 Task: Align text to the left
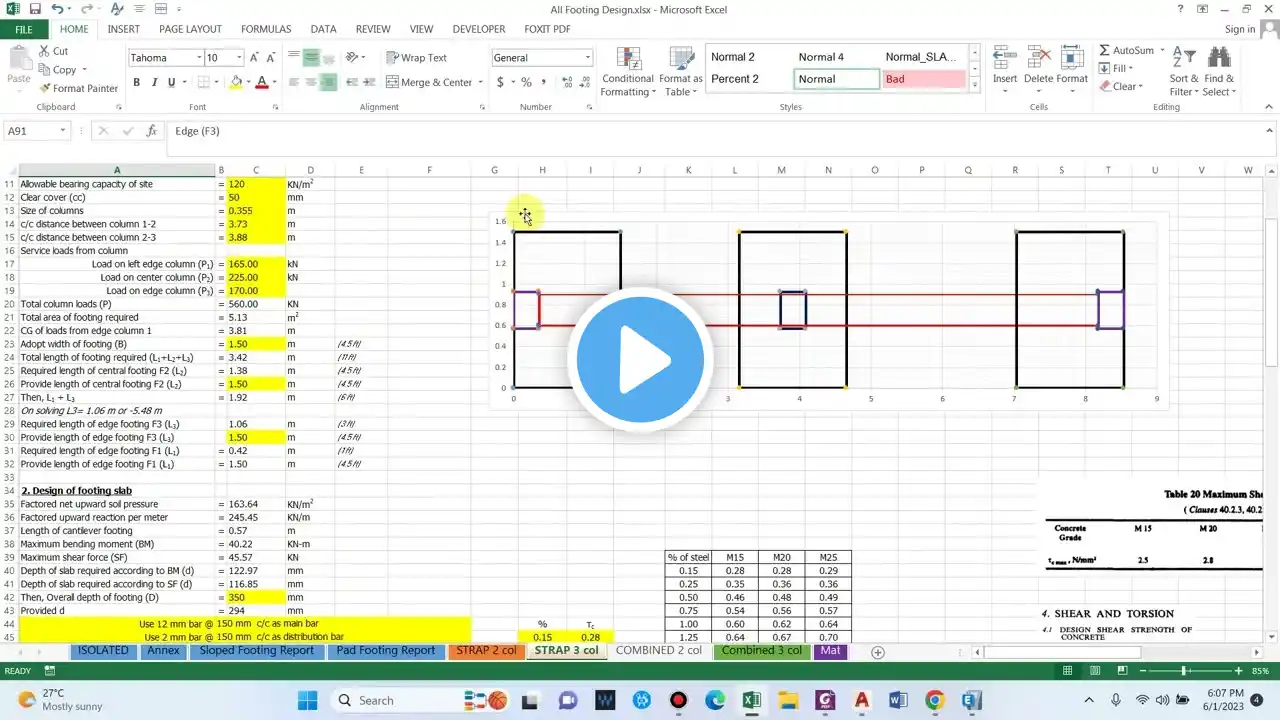tap(295, 82)
